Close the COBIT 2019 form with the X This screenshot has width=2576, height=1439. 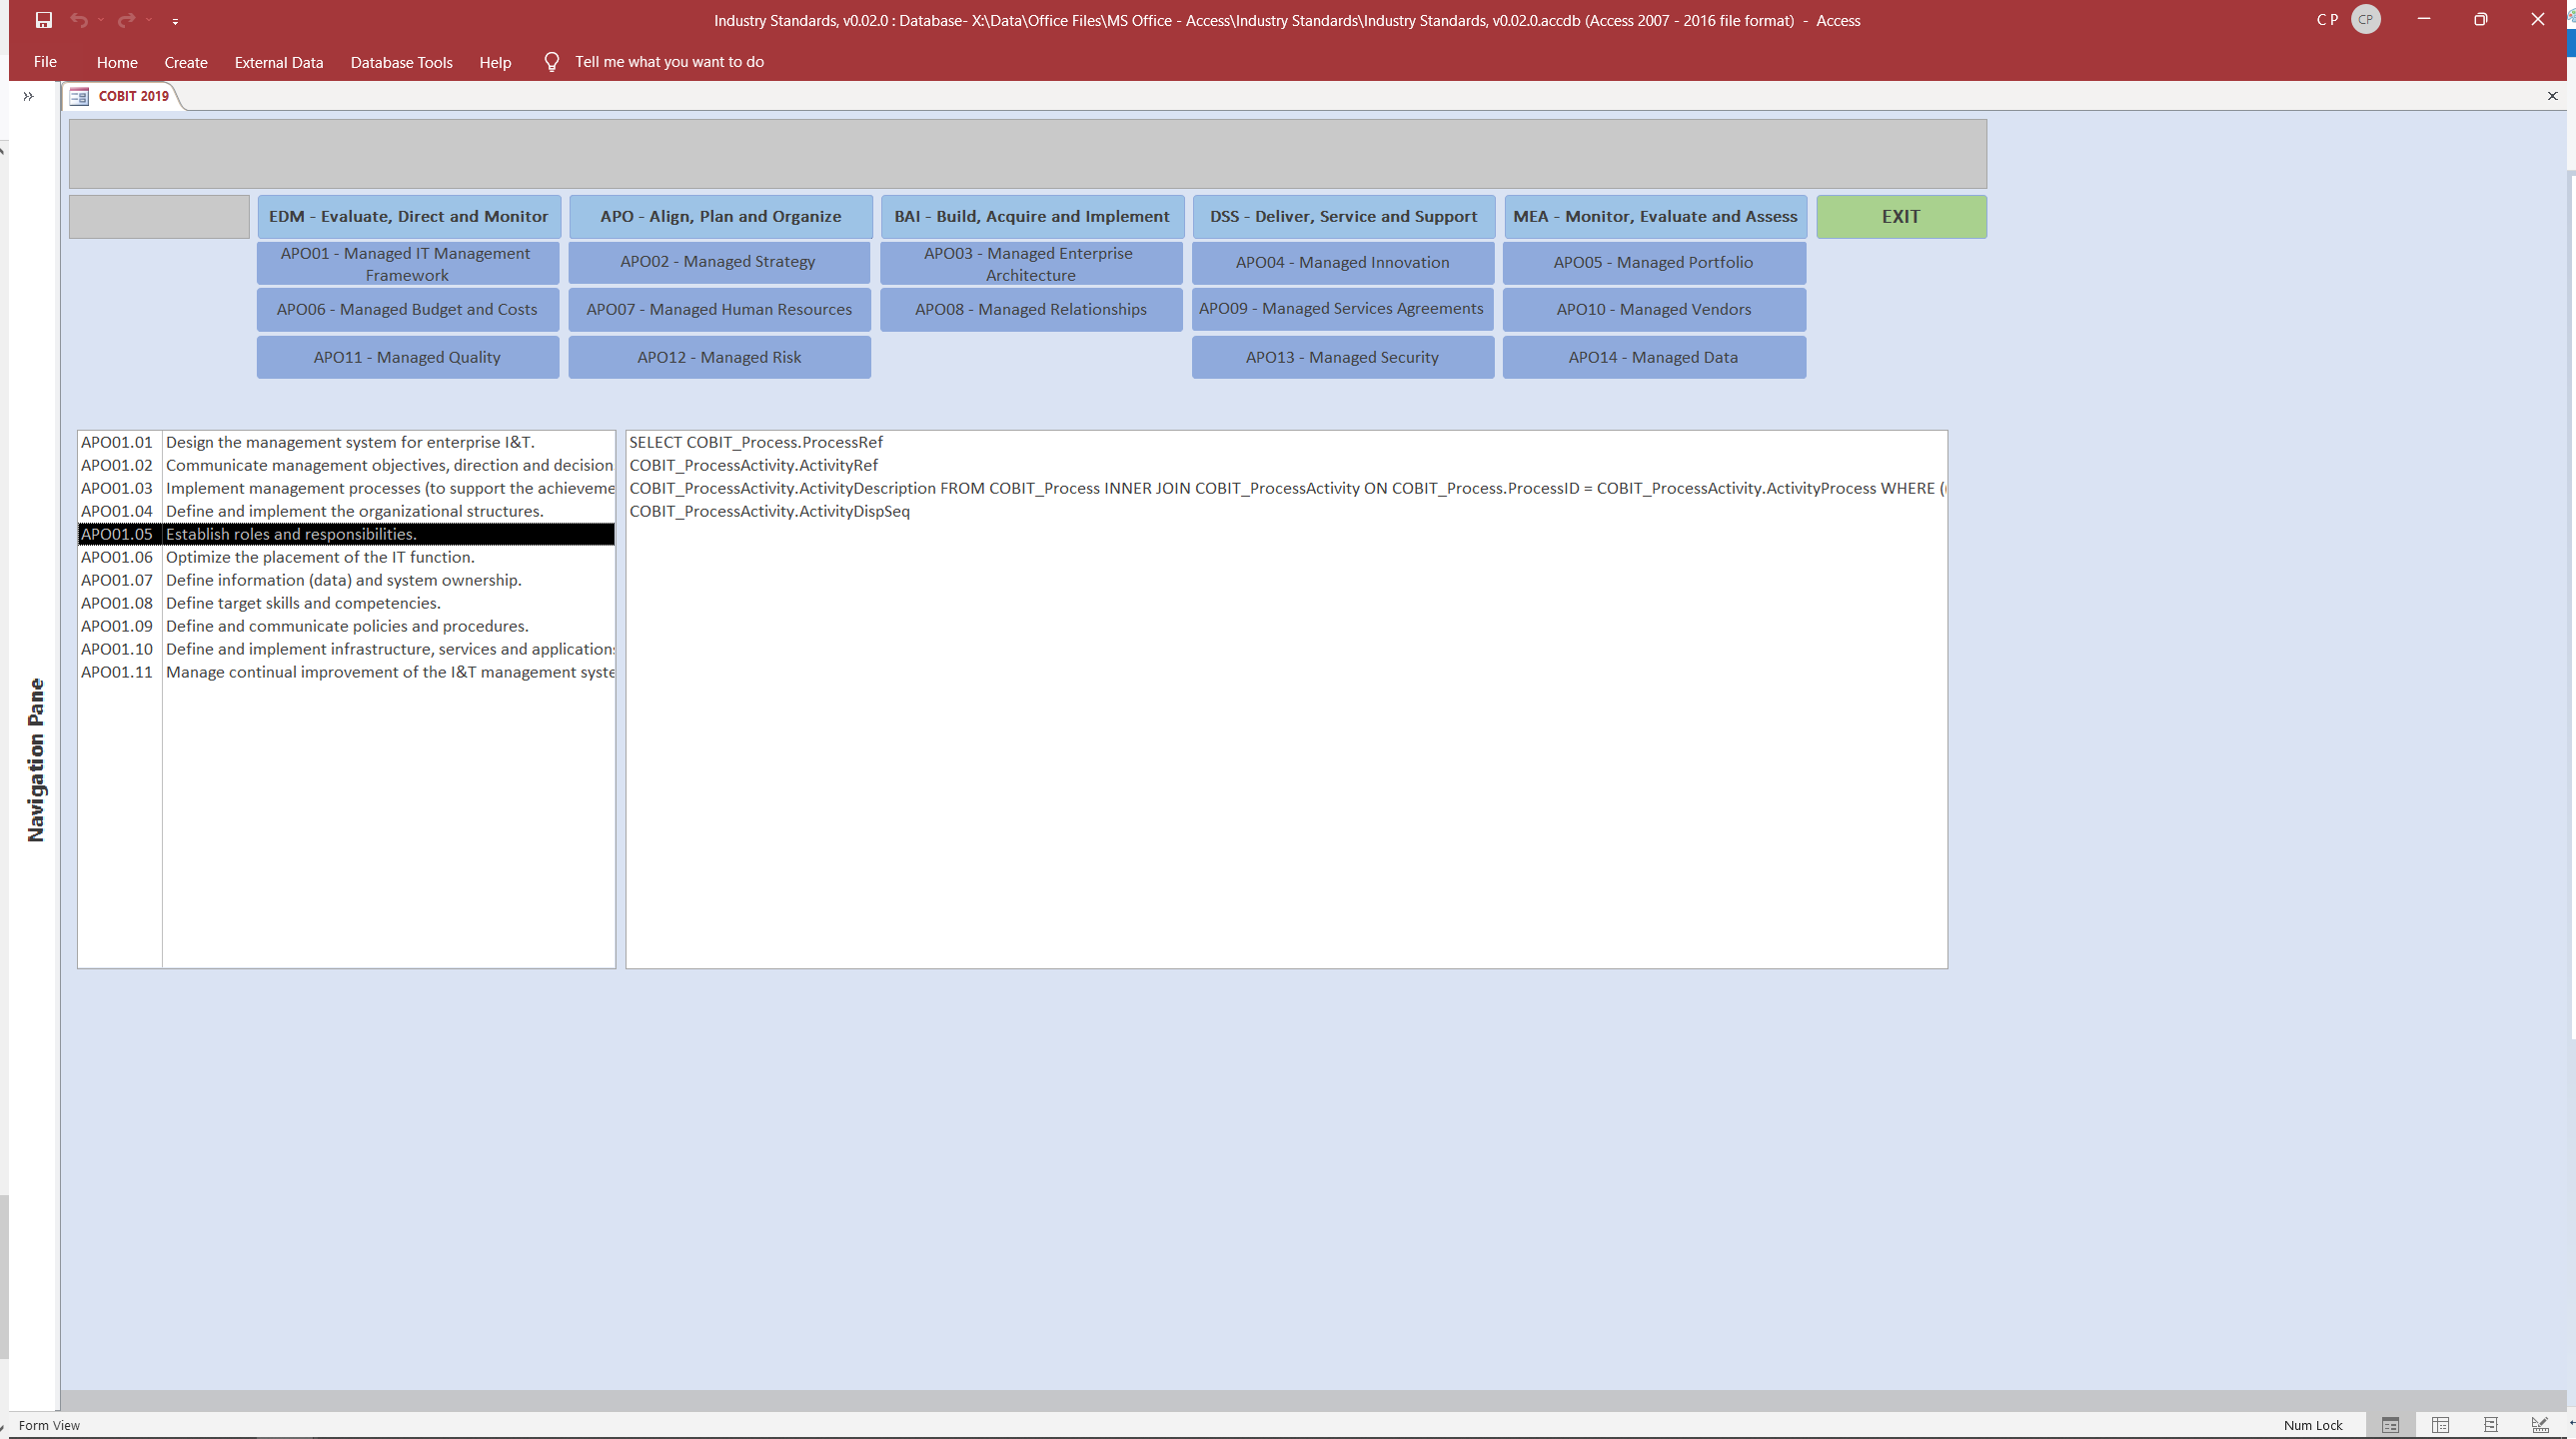click(x=2552, y=96)
